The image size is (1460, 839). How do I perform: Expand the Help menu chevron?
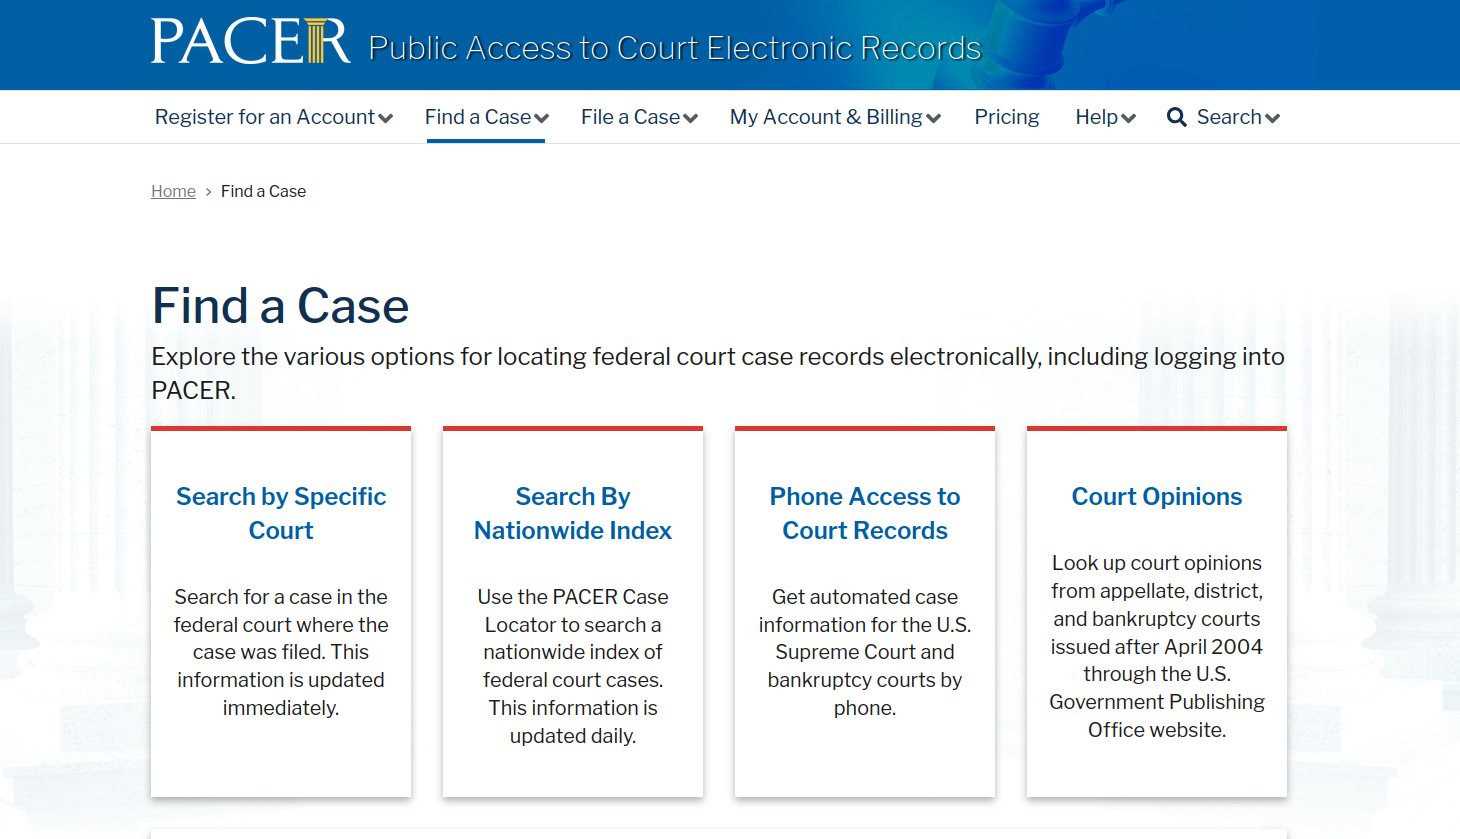click(x=1129, y=119)
